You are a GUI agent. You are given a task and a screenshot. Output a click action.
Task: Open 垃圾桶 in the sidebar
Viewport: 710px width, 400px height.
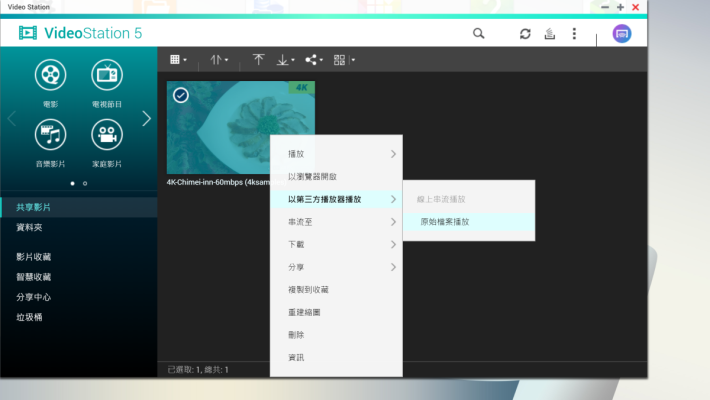79,317
